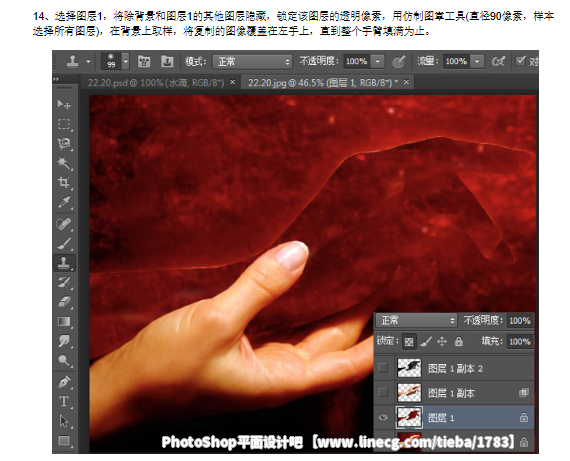Expand the collapsed toolbox double-arrow
Image resolution: width=570 pixels, height=461 pixels.
pos(56,79)
